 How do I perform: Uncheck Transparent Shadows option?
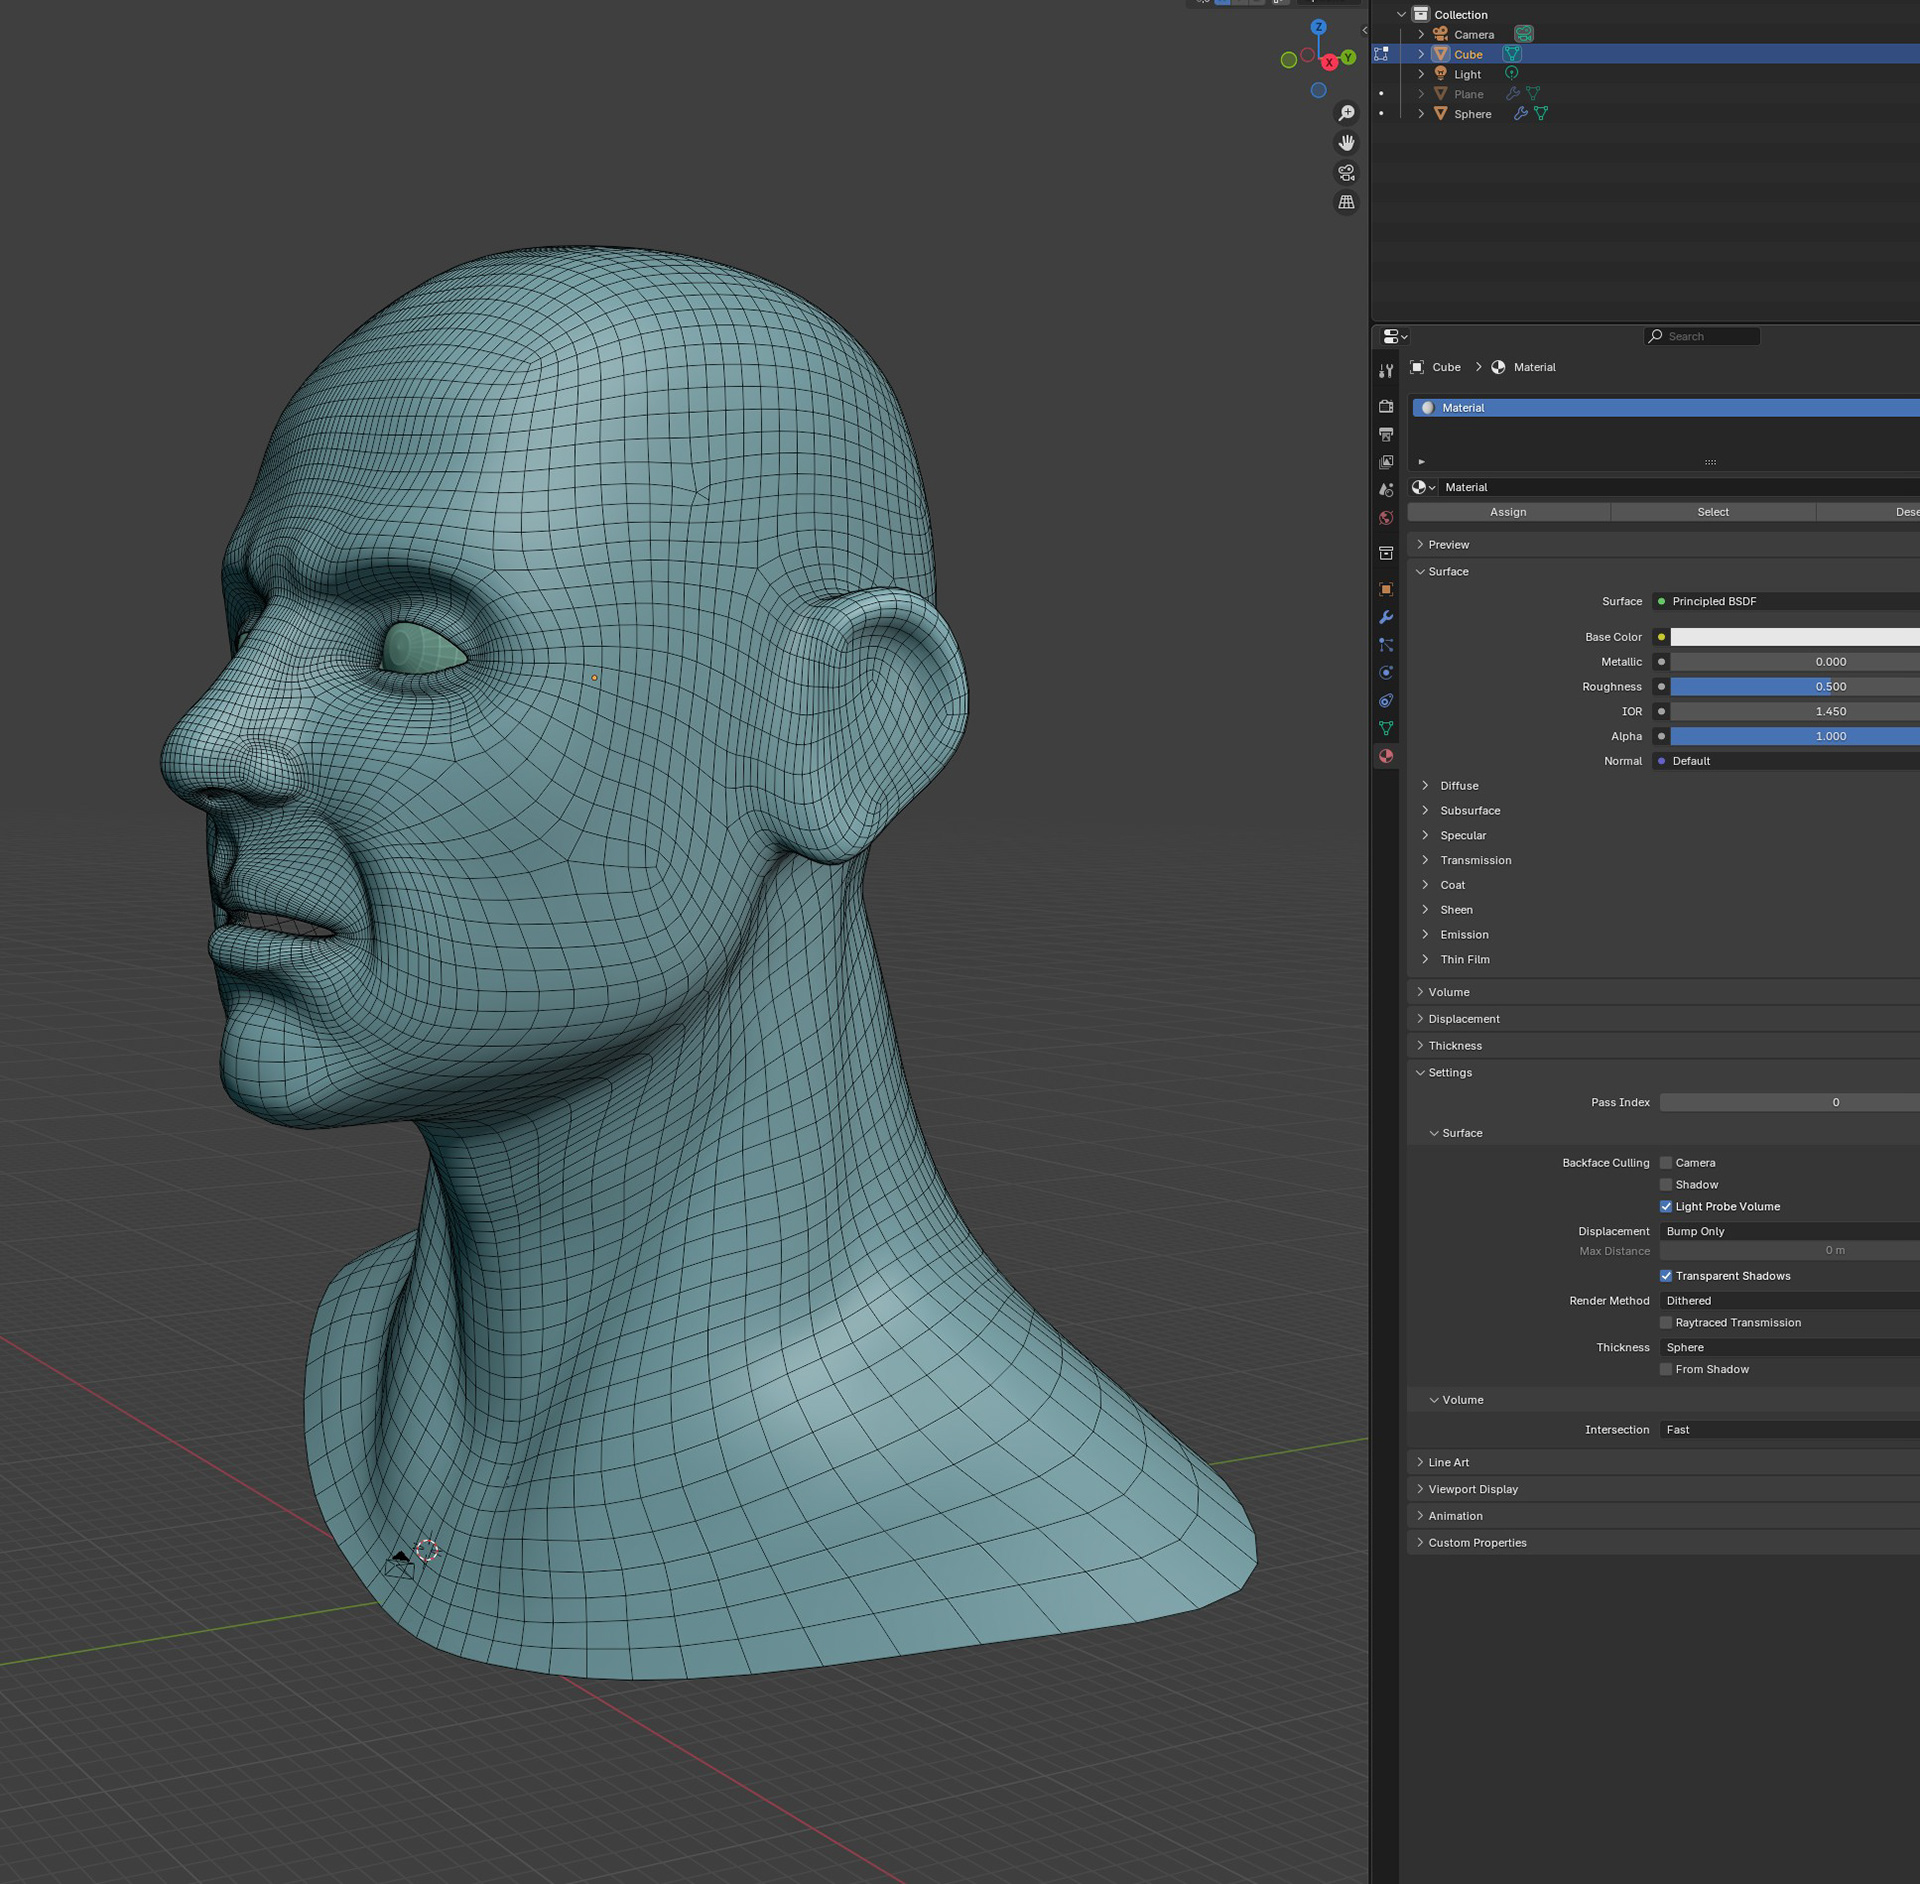coord(1666,1275)
